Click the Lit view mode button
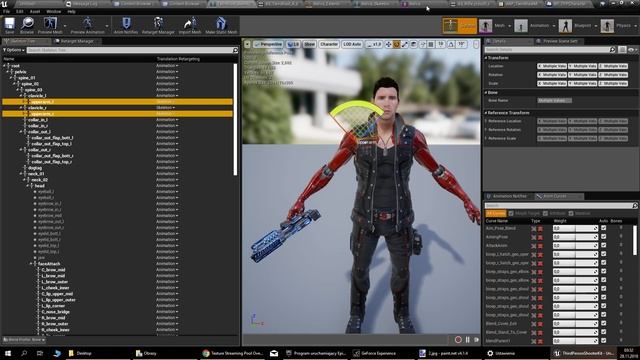This screenshot has width=640, height=360. pyautogui.click(x=293, y=44)
